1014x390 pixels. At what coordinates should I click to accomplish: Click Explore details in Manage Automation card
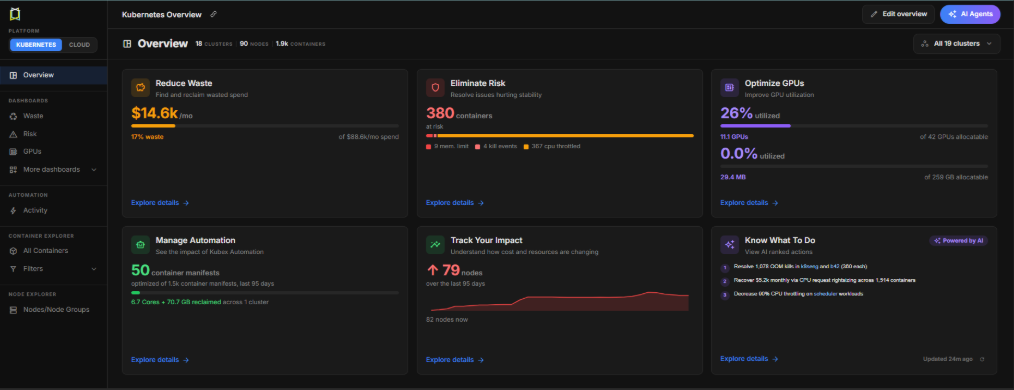pyautogui.click(x=160, y=360)
